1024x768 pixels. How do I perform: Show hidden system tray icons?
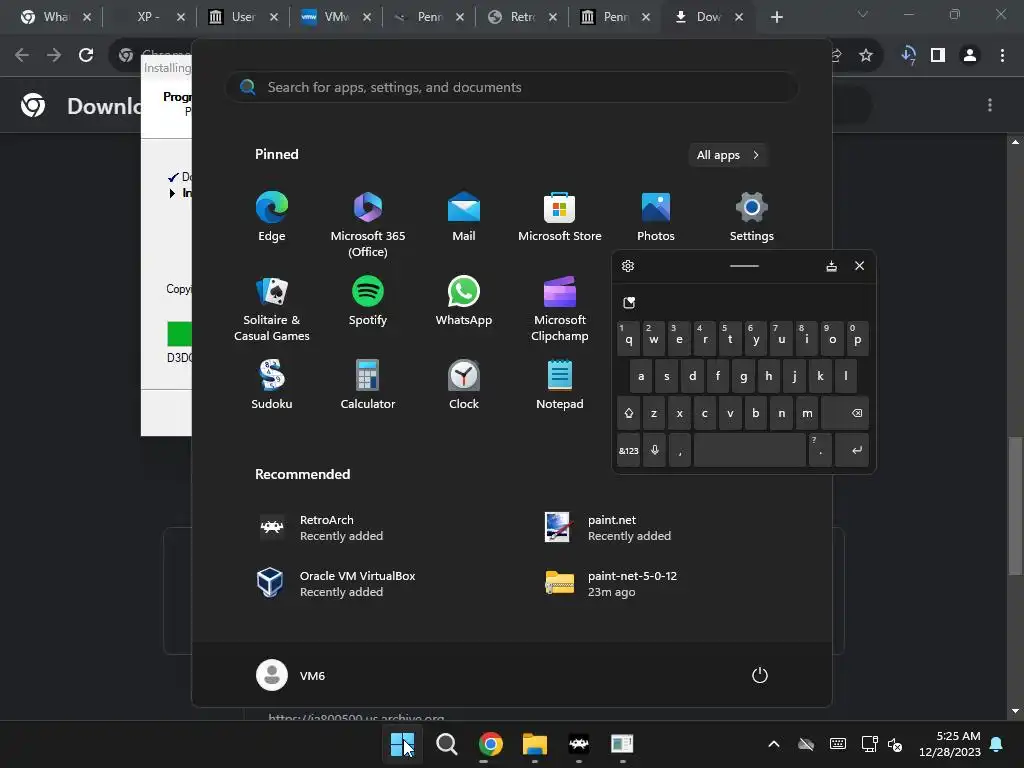point(774,744)
